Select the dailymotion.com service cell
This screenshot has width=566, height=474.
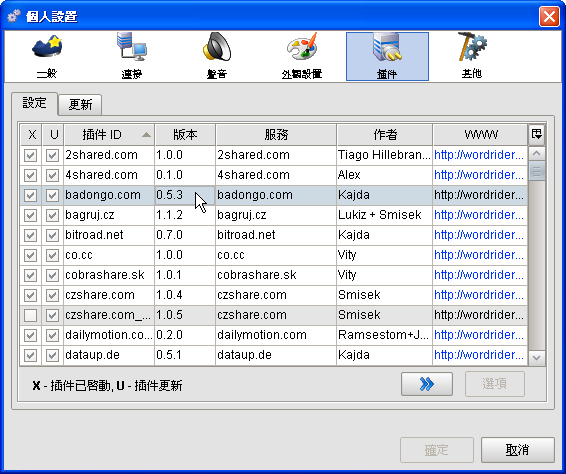[x=276, y=335]
